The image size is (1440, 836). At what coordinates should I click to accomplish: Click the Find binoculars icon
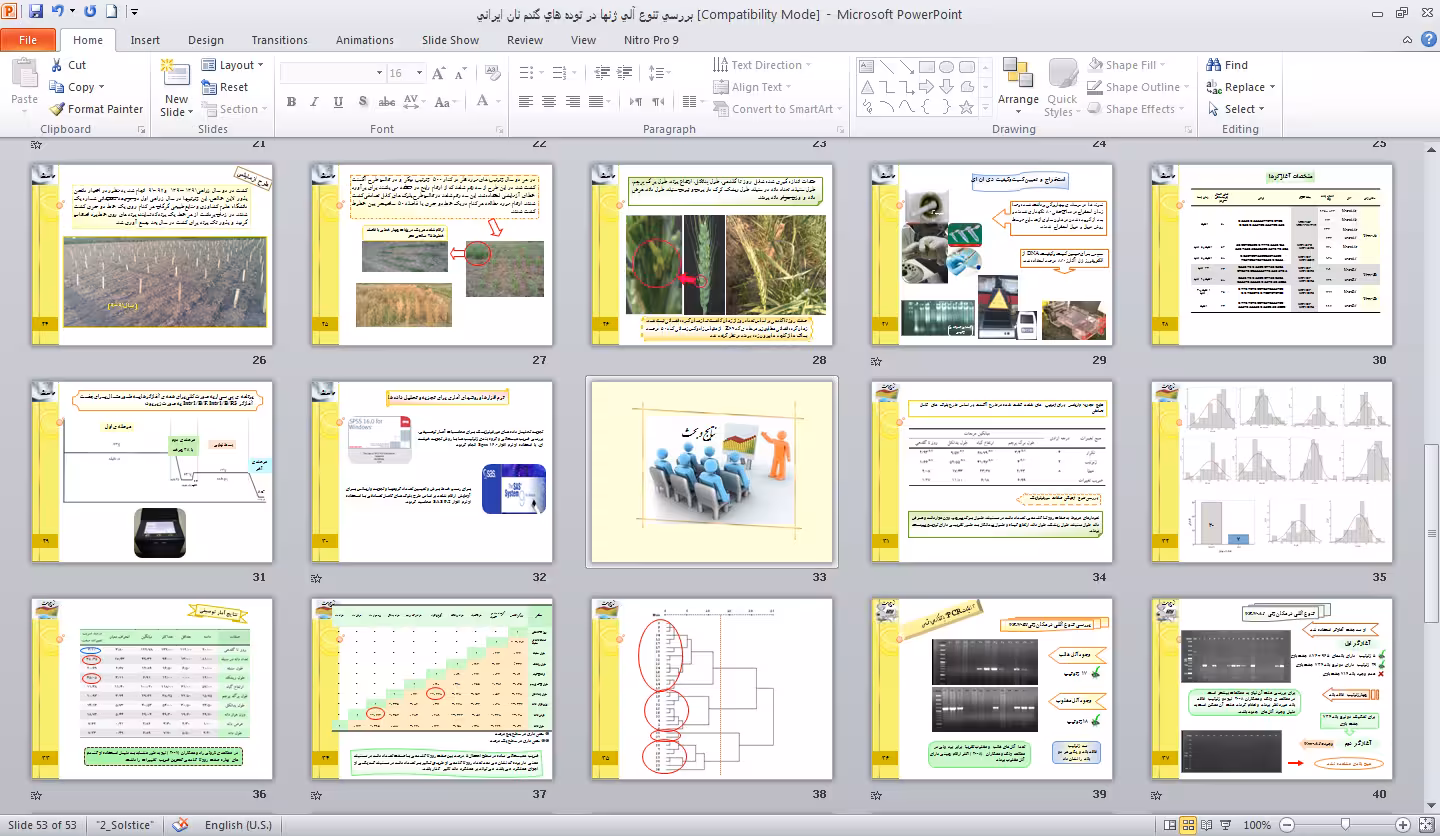pos(1213,65)
